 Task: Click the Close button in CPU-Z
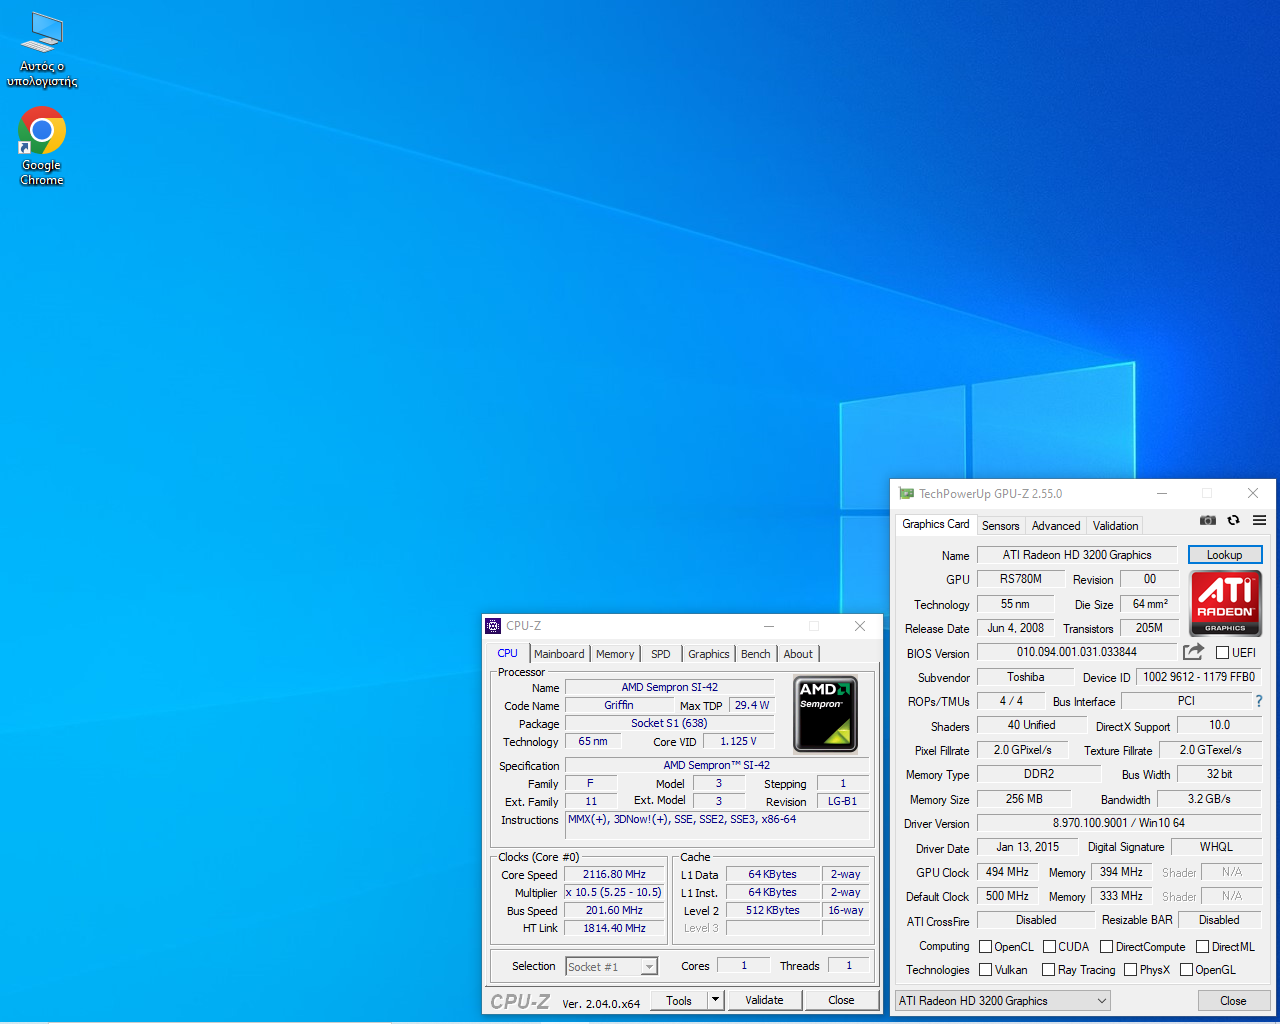pos(841,1000)
